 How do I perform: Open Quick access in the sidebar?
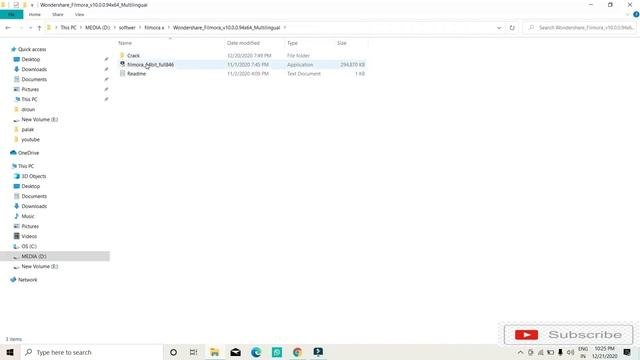tap(32, 49)
